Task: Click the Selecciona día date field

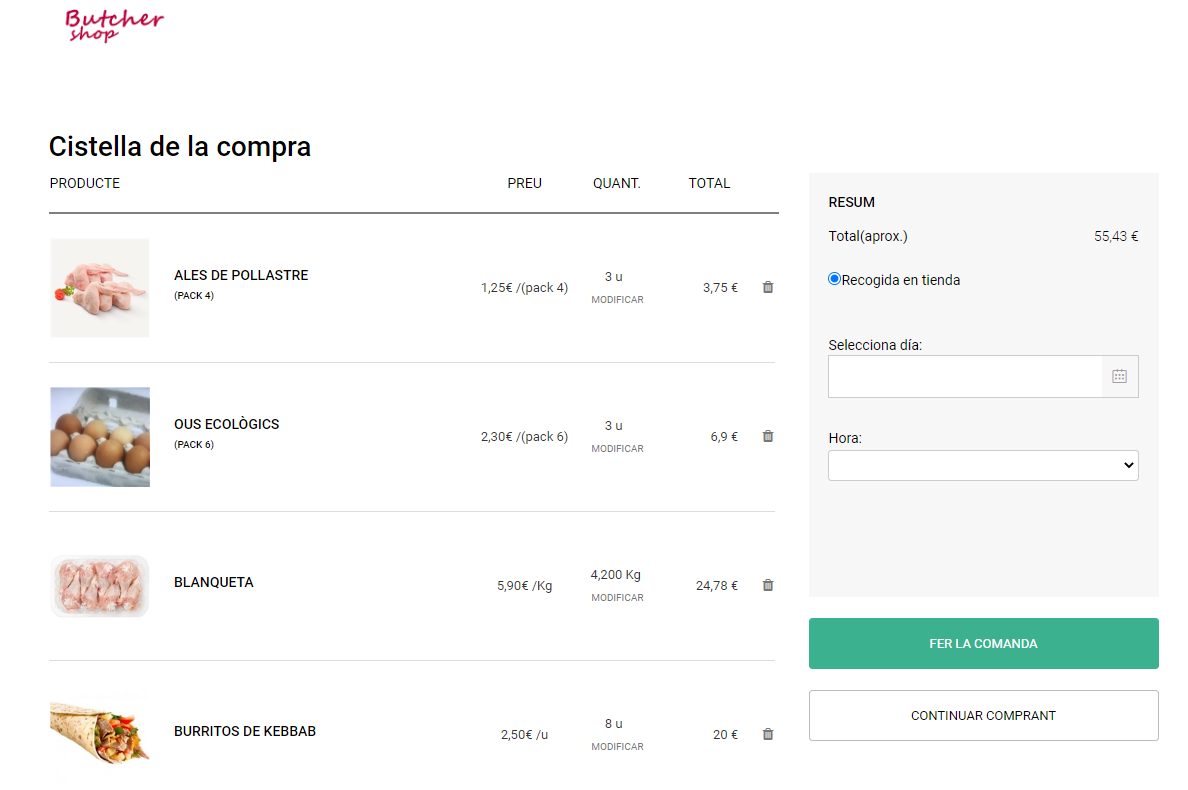Action: (965, 376)
